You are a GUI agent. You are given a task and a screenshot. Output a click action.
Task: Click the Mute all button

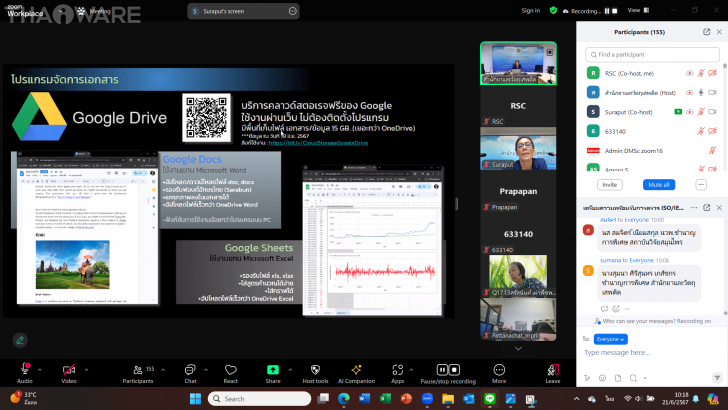[x=659, y=184]
